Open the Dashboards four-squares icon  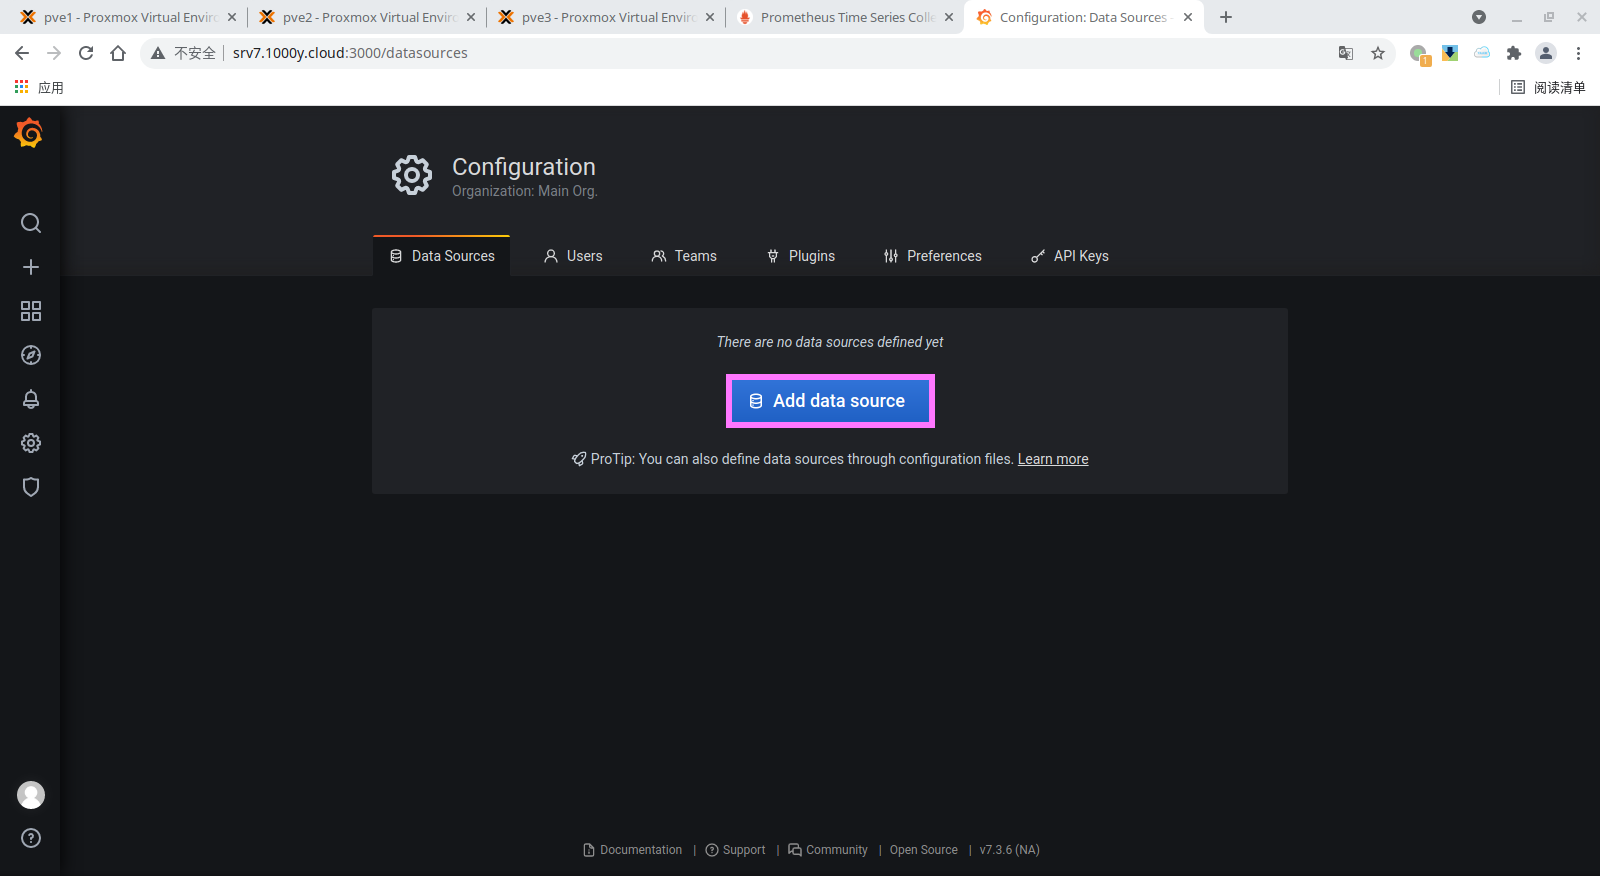pyautogui.click(x=31, y=311)
